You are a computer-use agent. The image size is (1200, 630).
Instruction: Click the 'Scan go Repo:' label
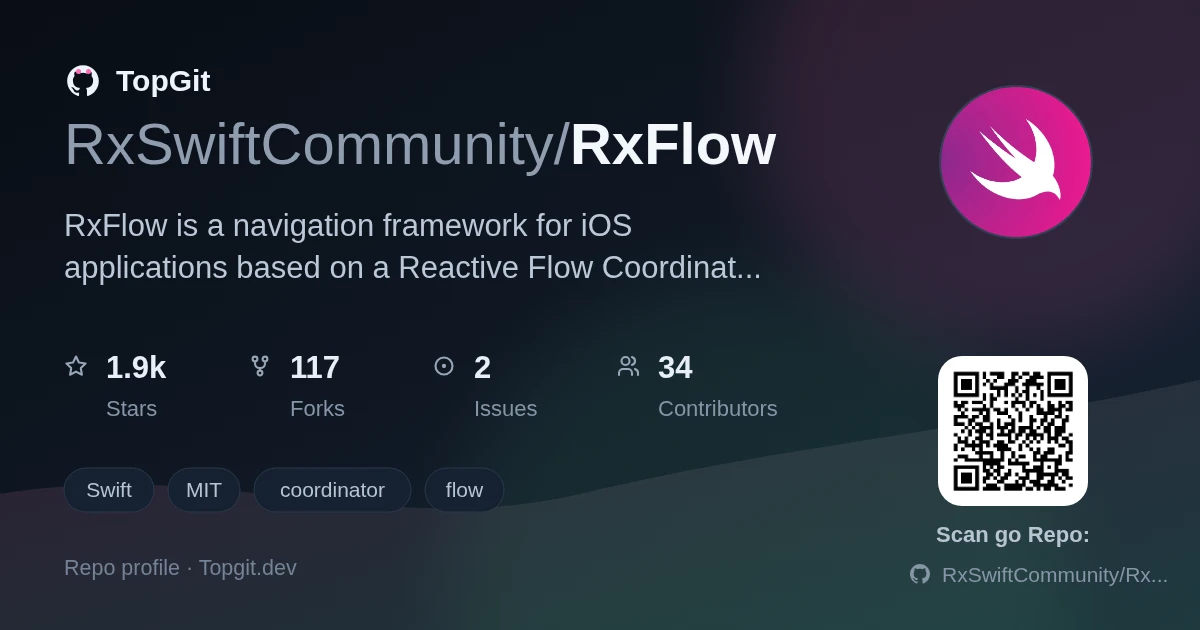[x=1013, y=535]
